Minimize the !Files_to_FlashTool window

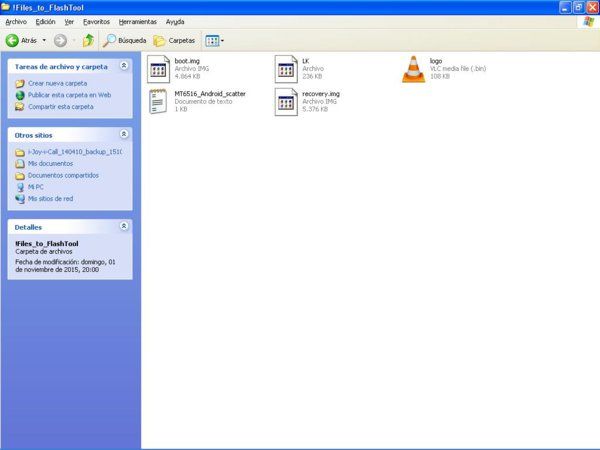tap(565, 7)
